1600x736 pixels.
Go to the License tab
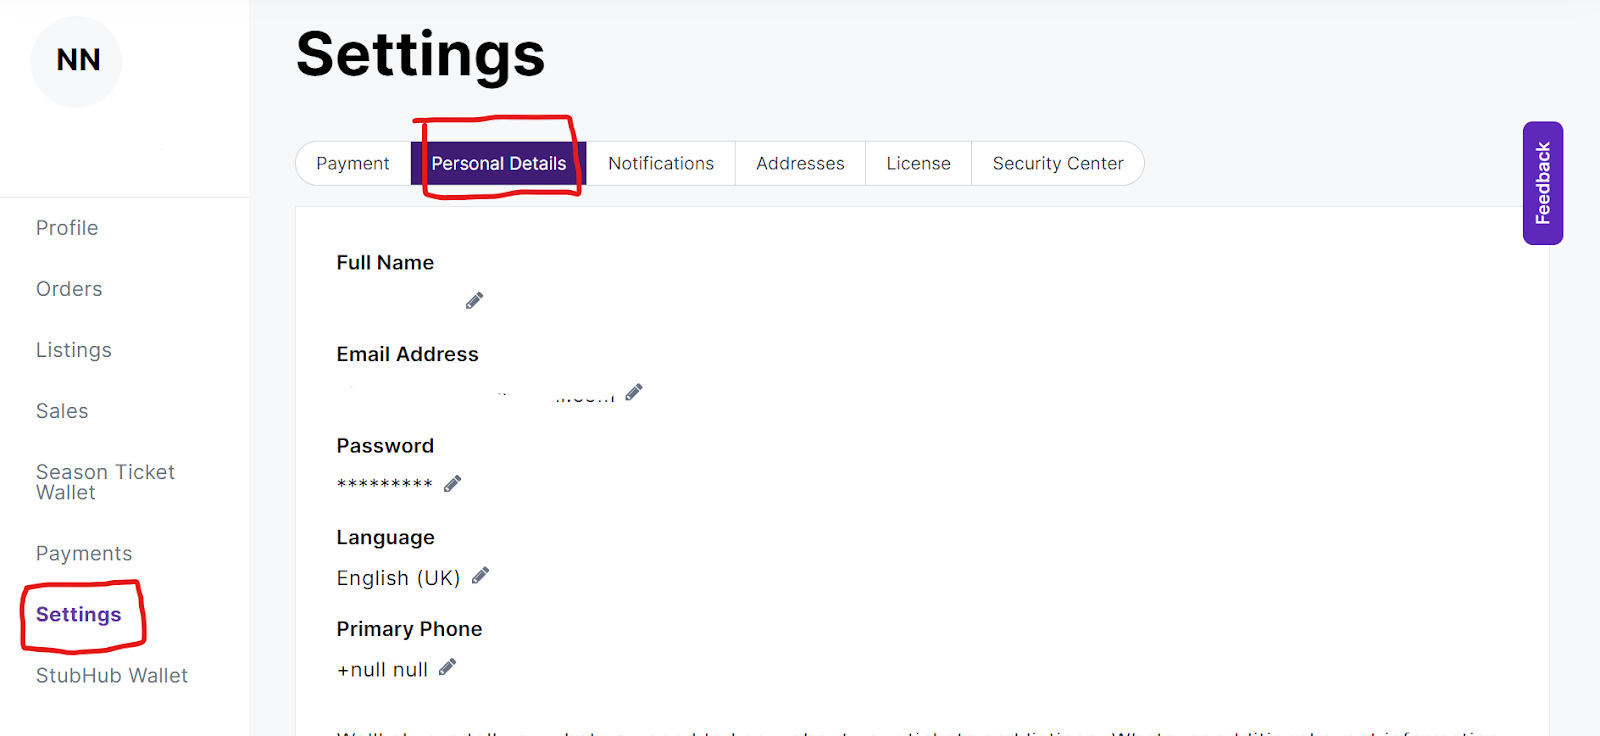point(918,164)
